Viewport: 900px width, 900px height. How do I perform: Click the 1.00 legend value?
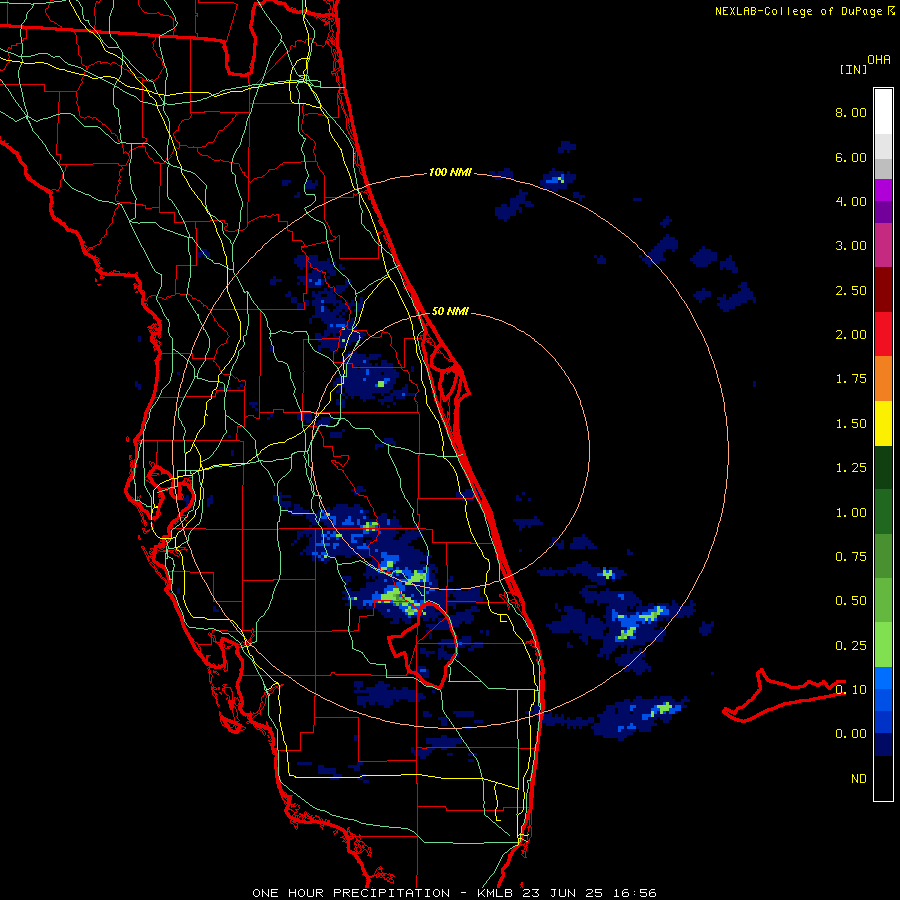click(851, 513)
